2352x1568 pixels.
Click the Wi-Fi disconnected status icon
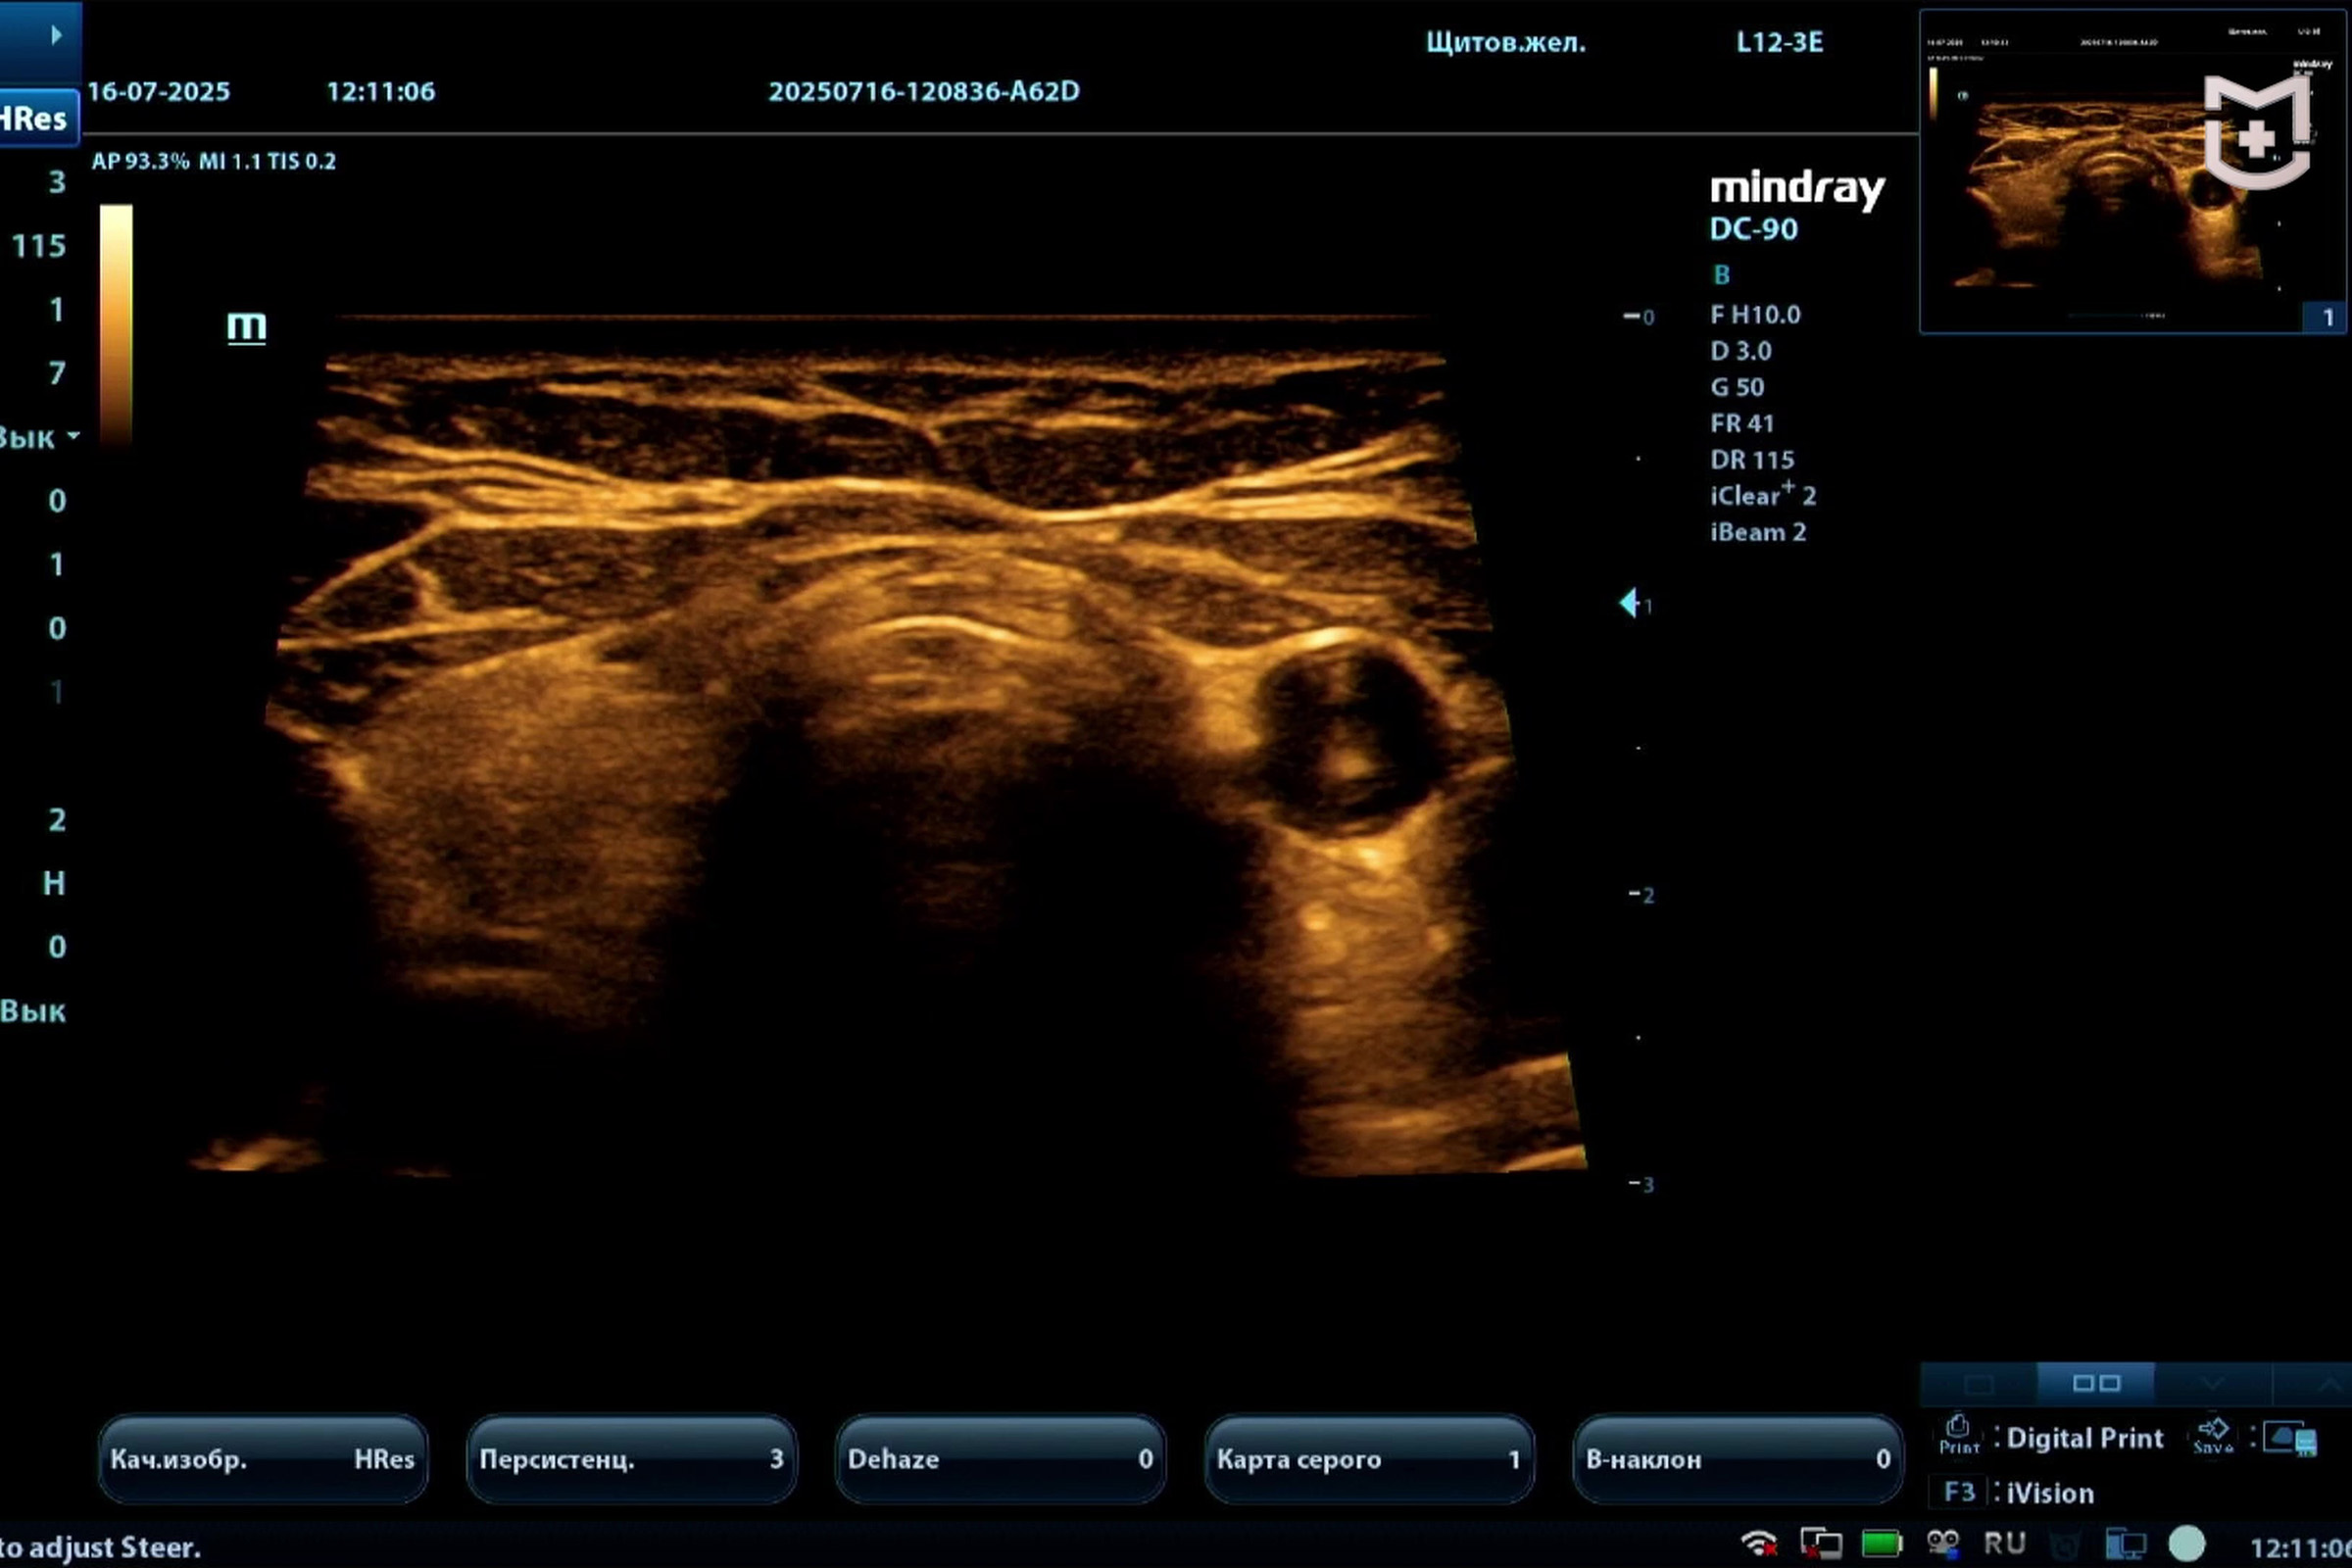(1759, 1543)
